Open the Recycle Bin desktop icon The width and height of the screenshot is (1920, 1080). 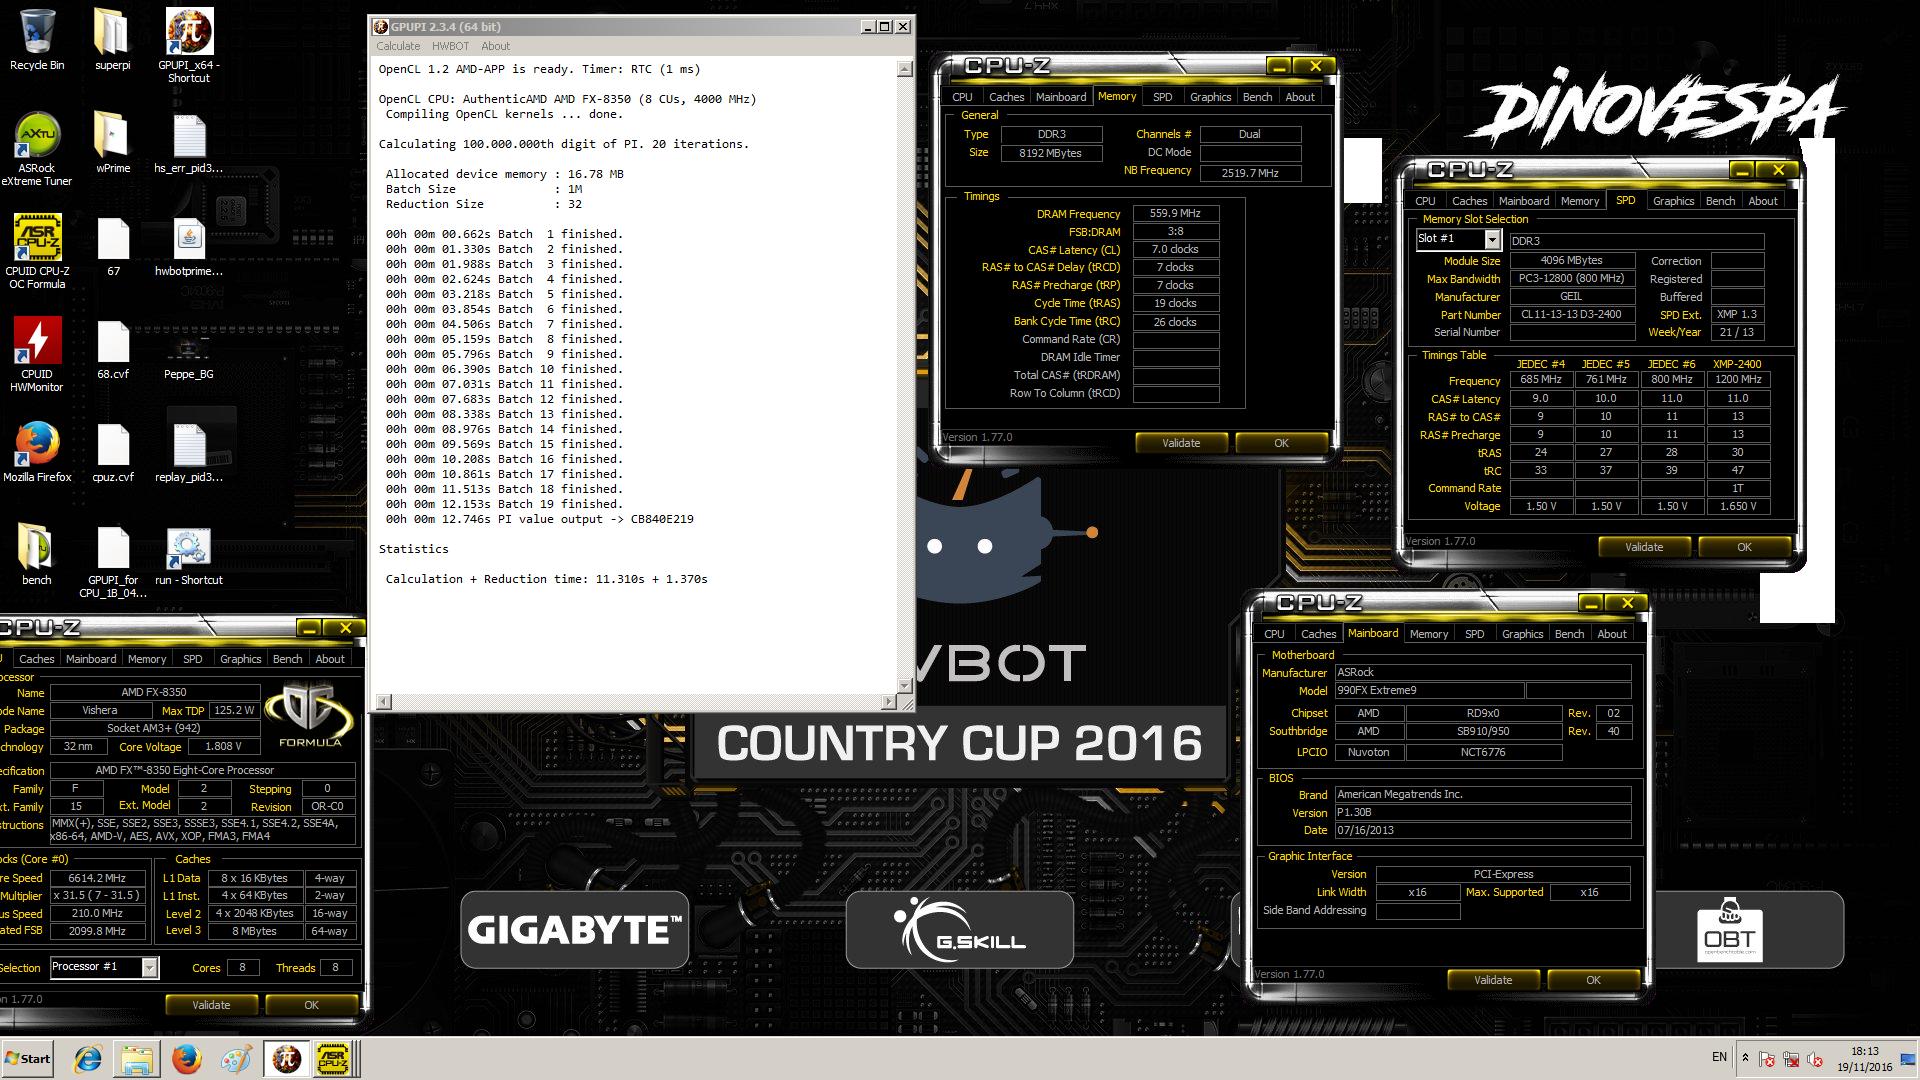pos(37,40)
